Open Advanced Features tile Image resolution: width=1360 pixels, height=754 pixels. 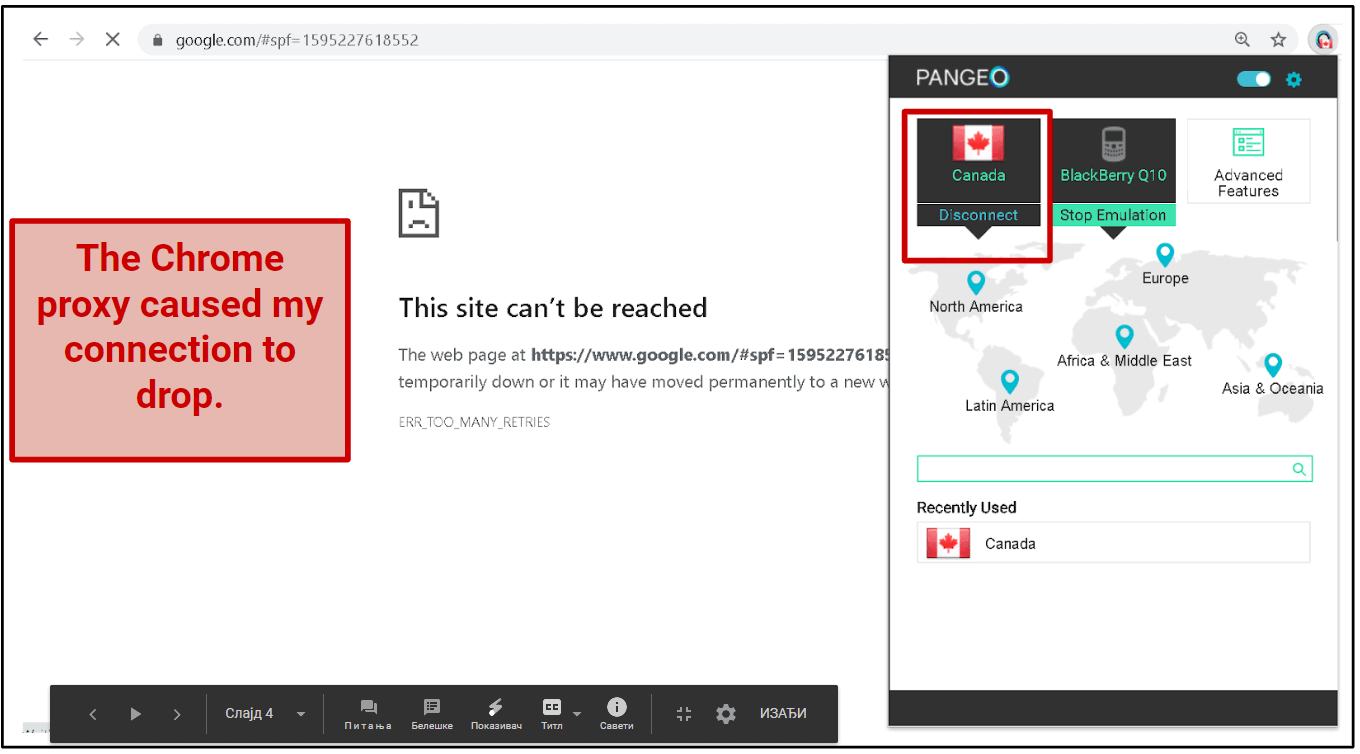click(x=1248, y=161)
